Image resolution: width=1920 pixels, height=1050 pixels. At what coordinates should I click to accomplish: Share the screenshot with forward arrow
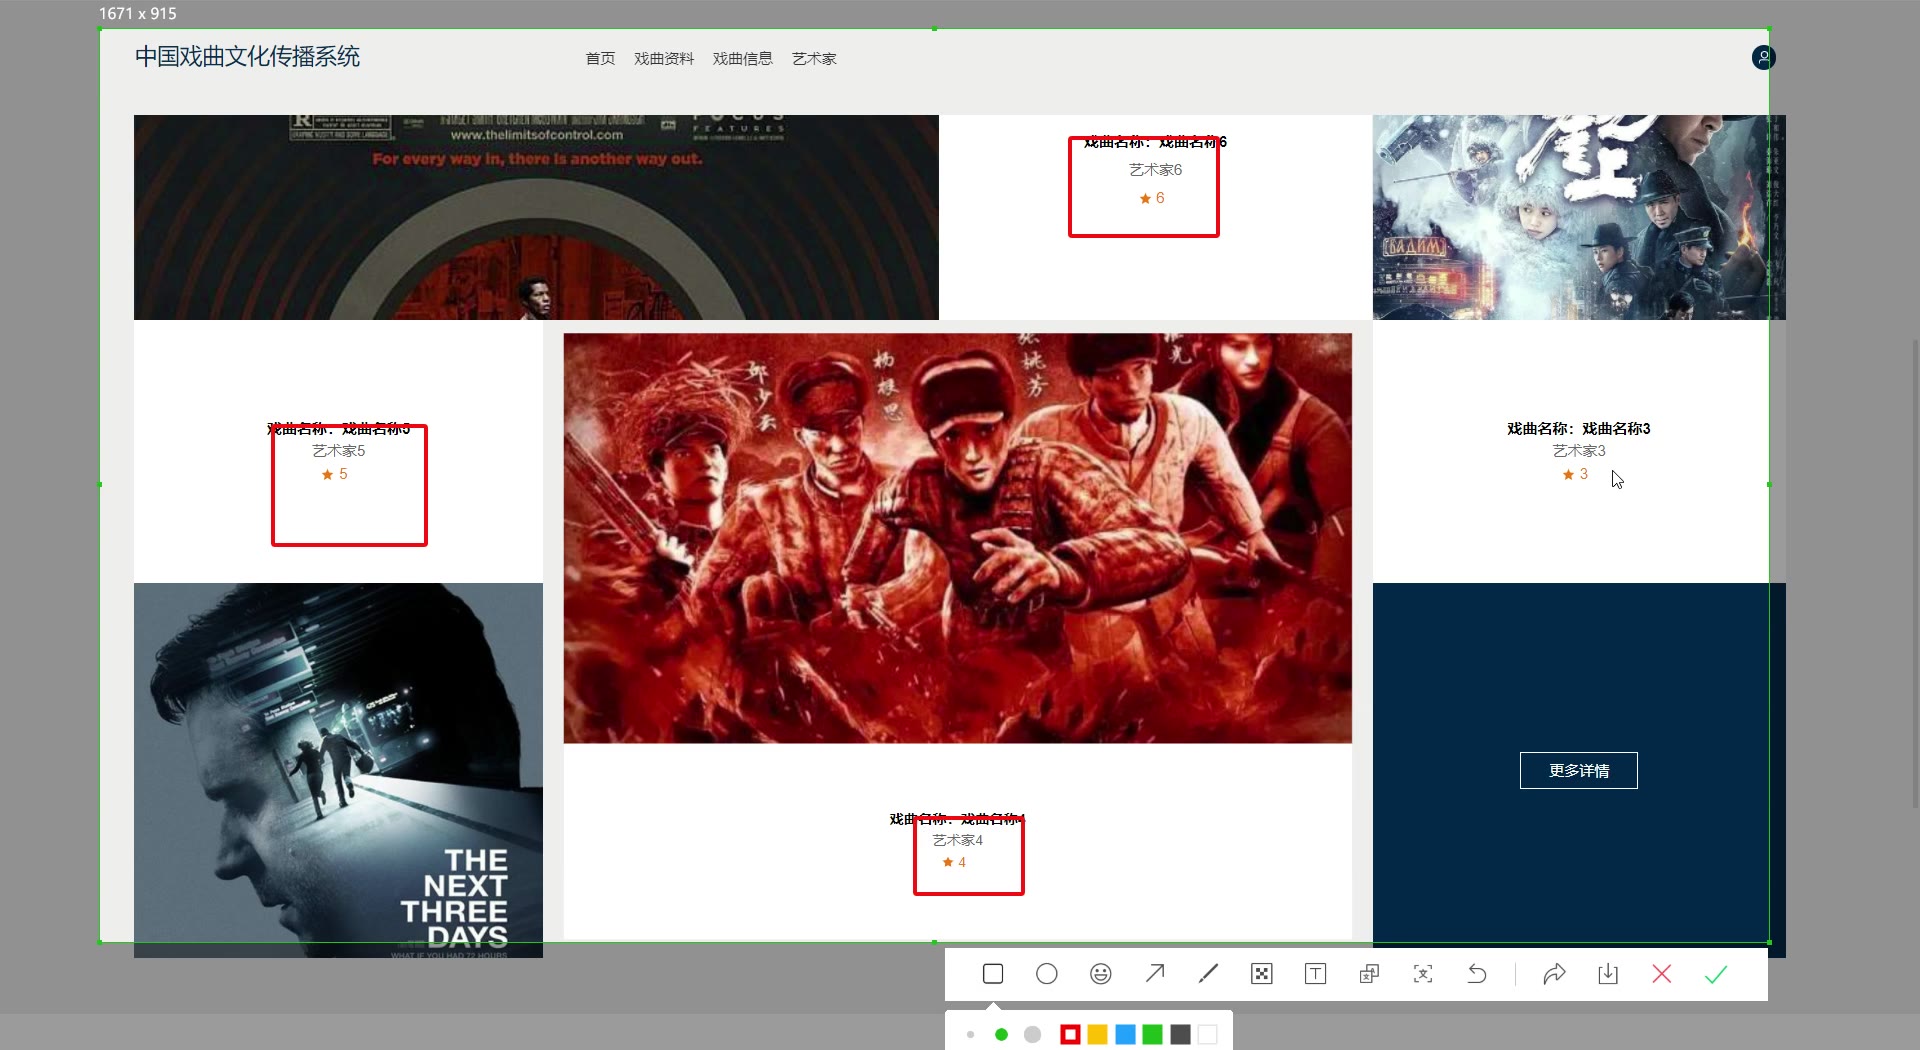pyautogui.click(x=1554, y=974)
